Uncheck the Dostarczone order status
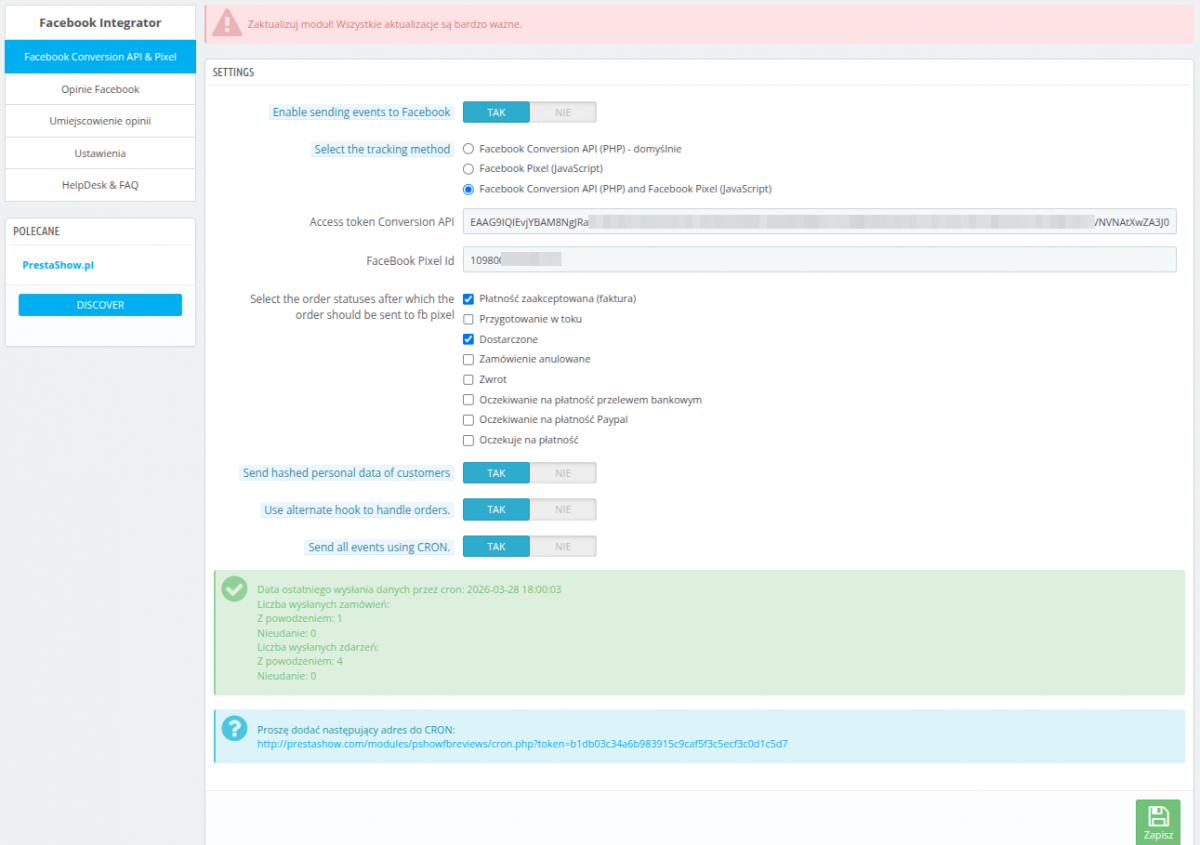This screenshot has width=1200, height=845. pos(468,339)
